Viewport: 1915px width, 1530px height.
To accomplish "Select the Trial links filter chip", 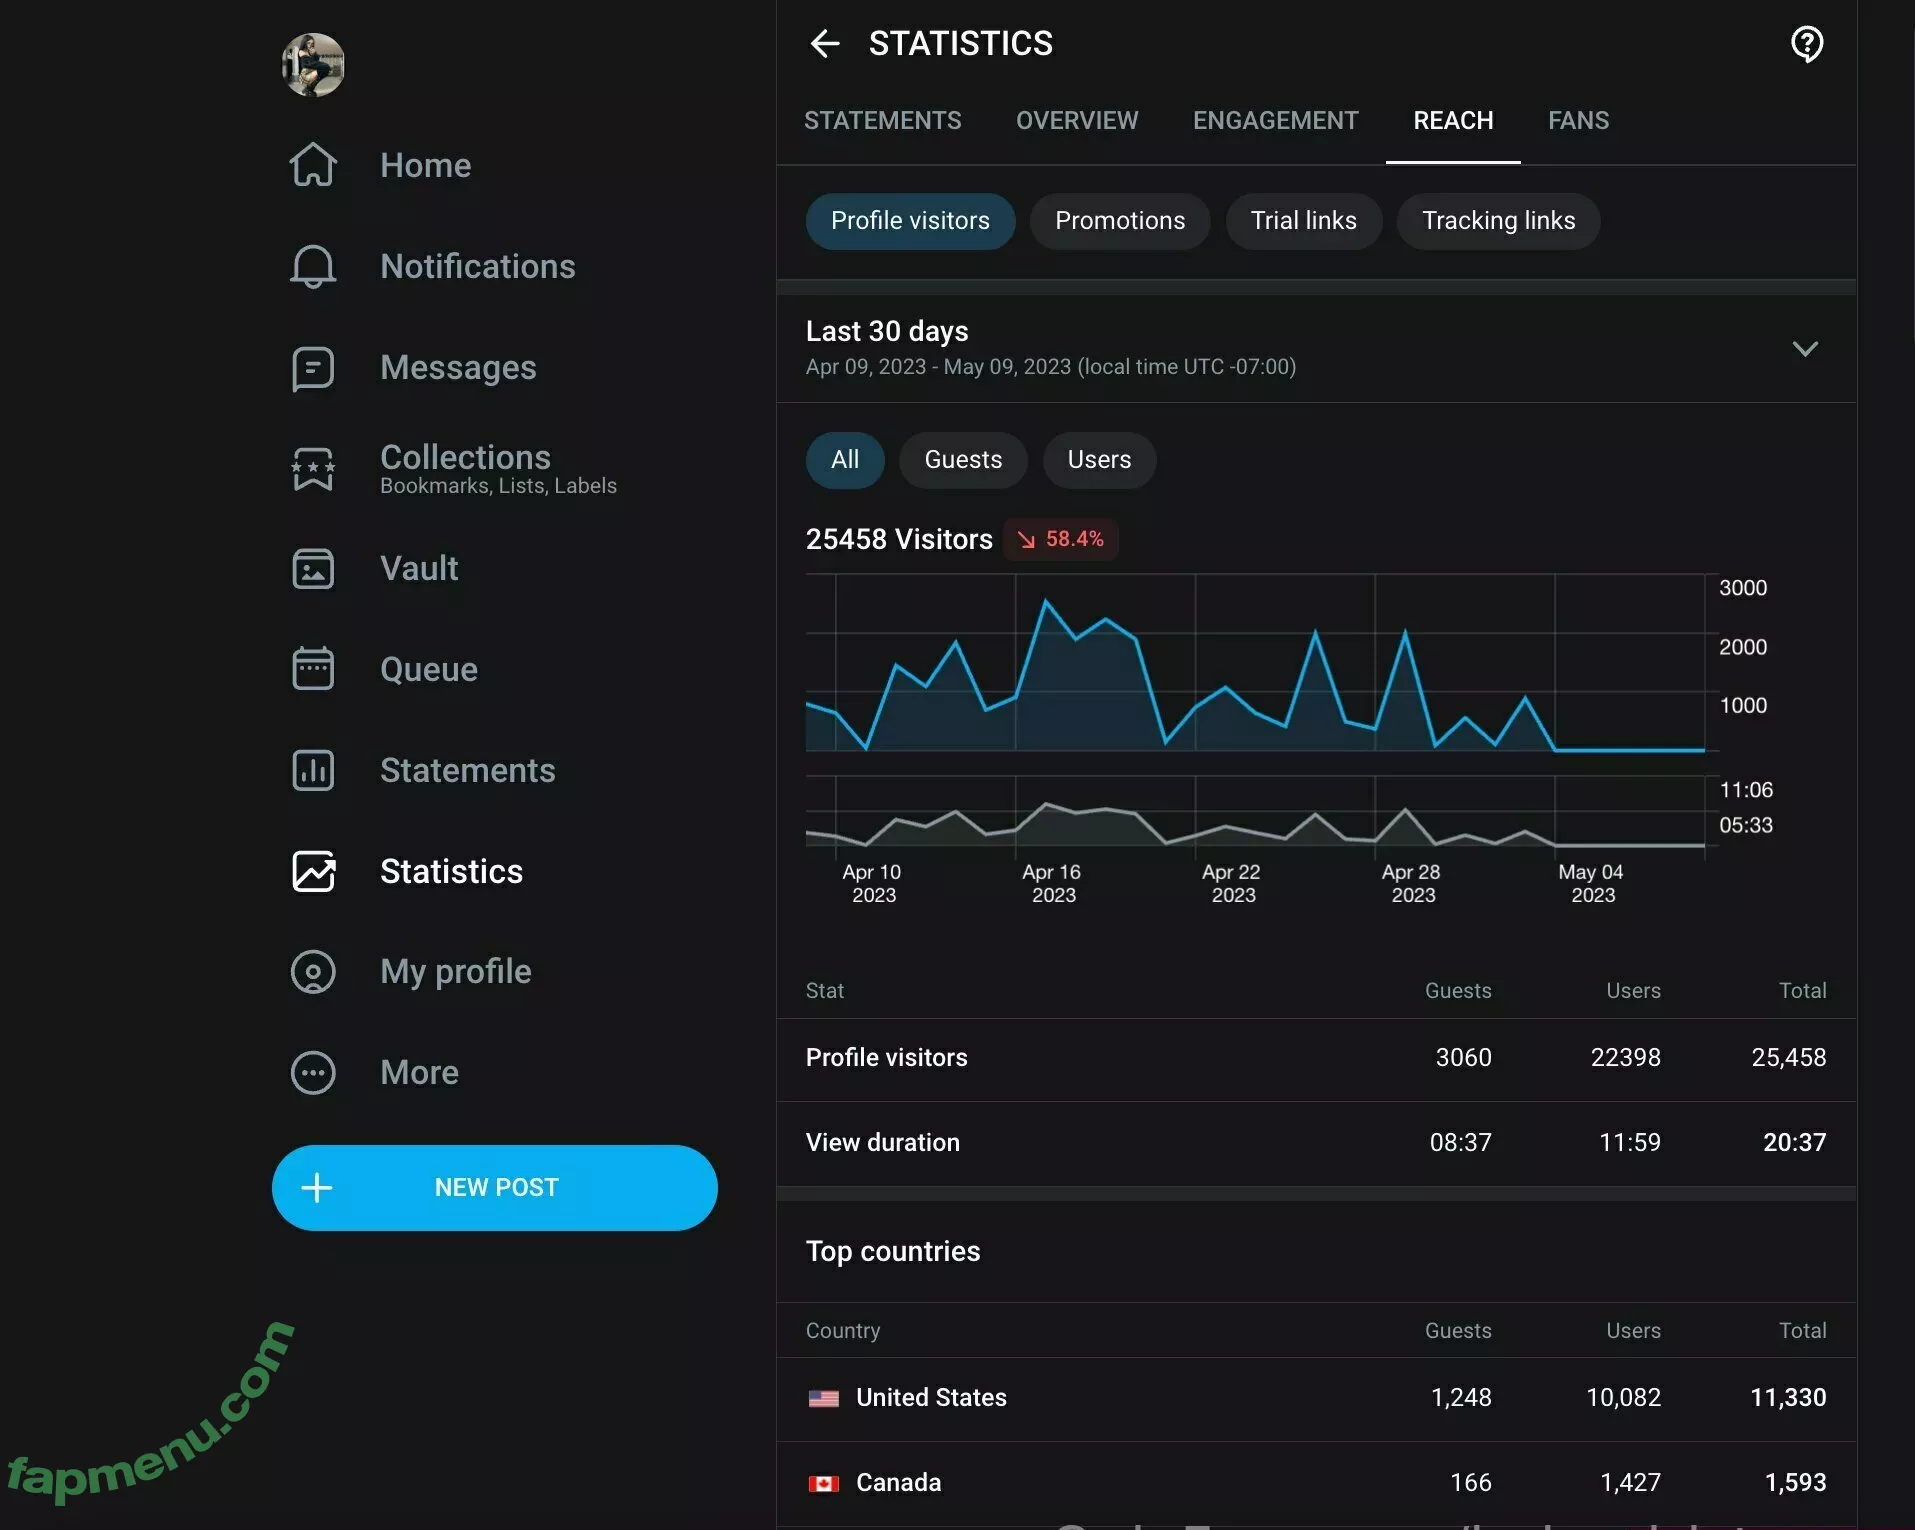I will pyautogui.click(x=1303, y=221).
